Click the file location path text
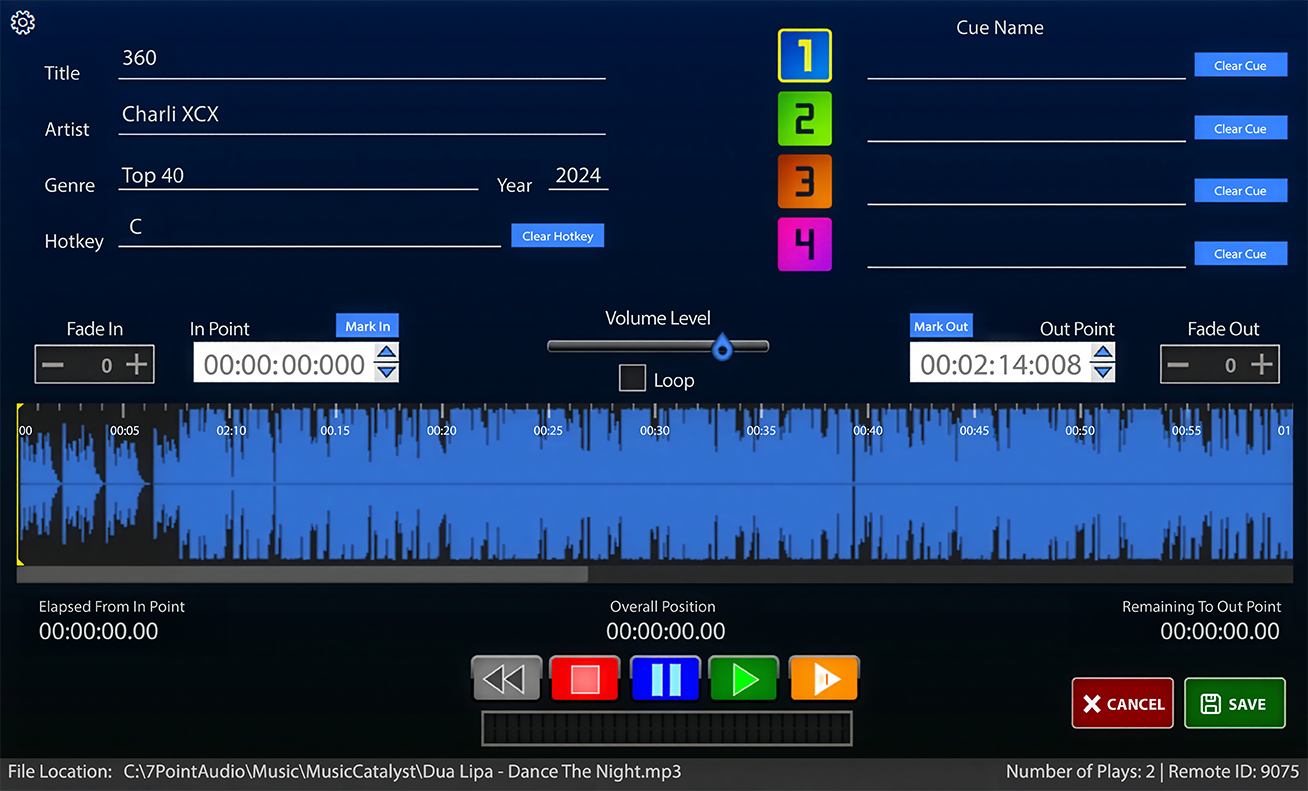Viewport: 1308px width, 791px height. [402, 772]
